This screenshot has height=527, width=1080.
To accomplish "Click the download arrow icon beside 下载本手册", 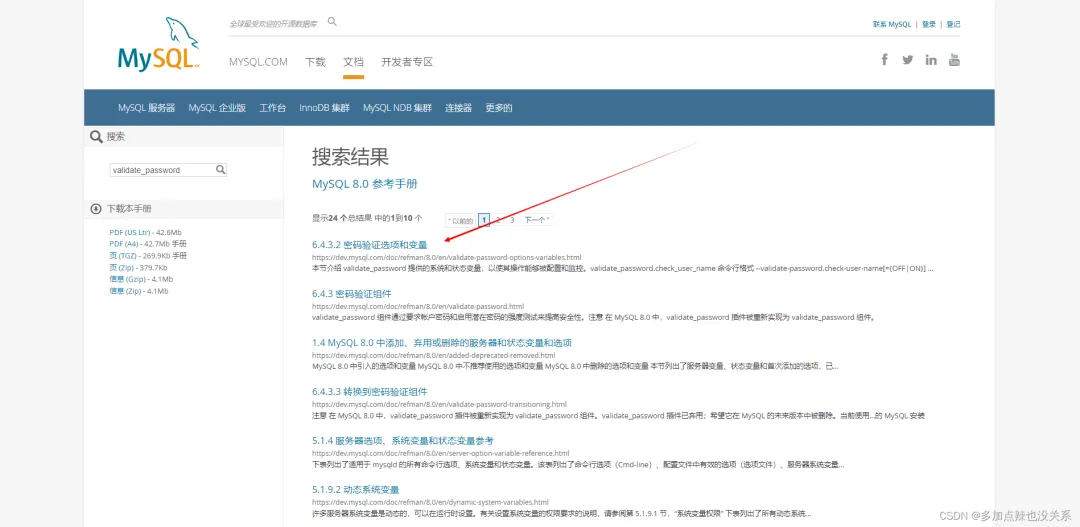I will (x=96, y=209).
